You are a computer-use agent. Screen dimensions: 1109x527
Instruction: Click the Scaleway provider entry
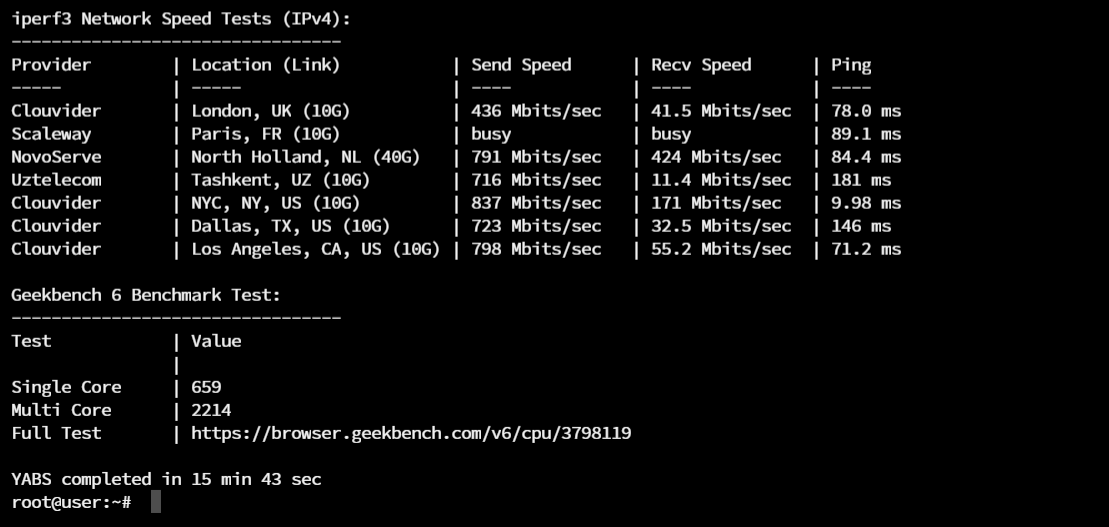[51, 134]
